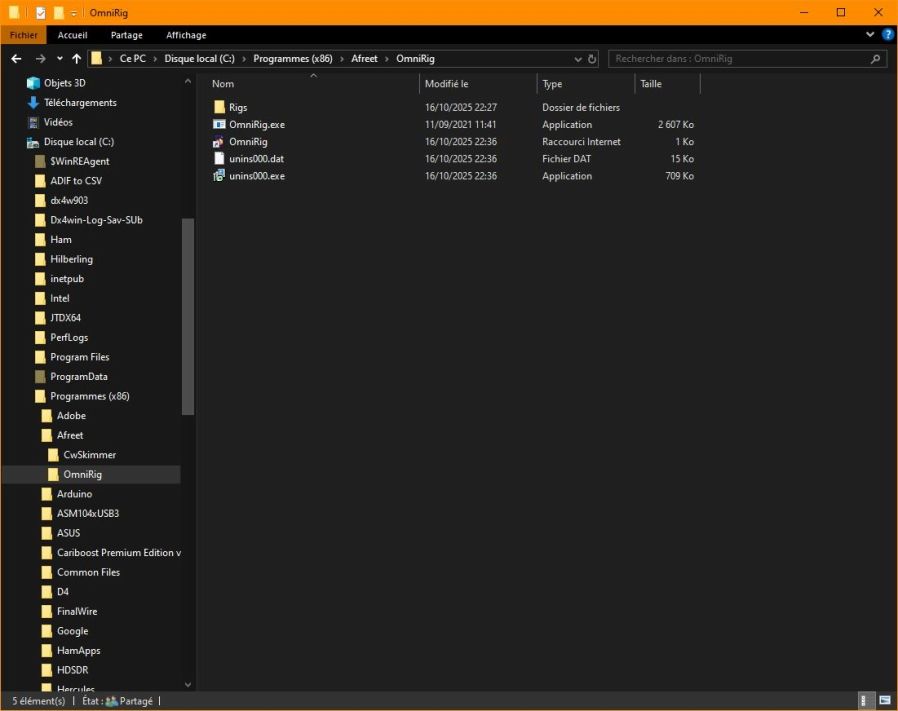The width and height of the screenshot is (898, 711).
Task: Select the CwSkimmer folder in the tree
Action: [89, 455]
